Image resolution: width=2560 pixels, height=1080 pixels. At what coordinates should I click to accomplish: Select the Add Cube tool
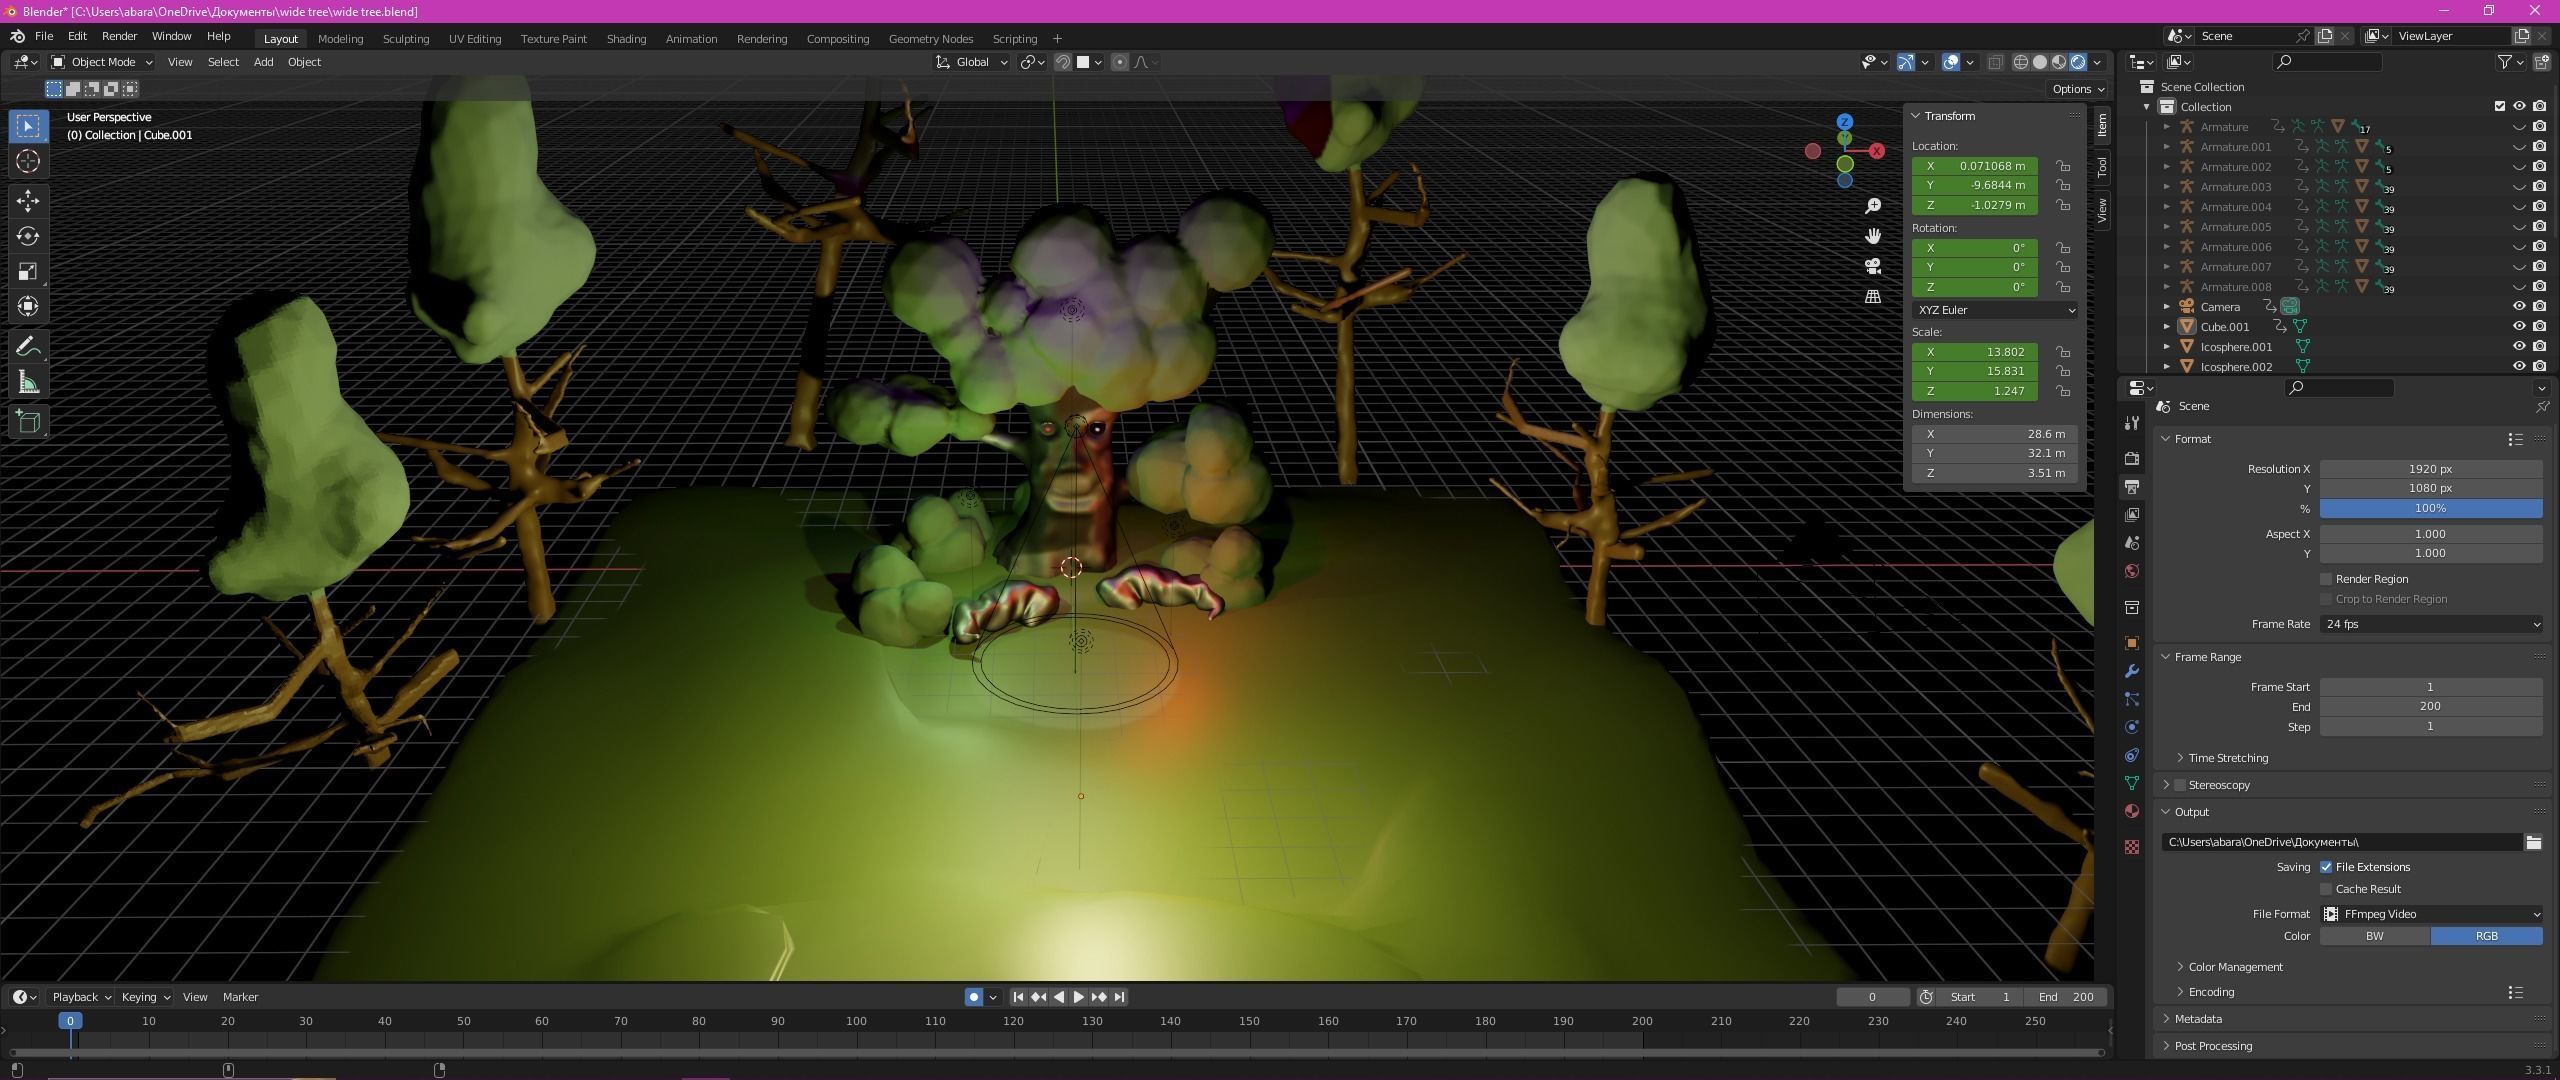(28, 422)
